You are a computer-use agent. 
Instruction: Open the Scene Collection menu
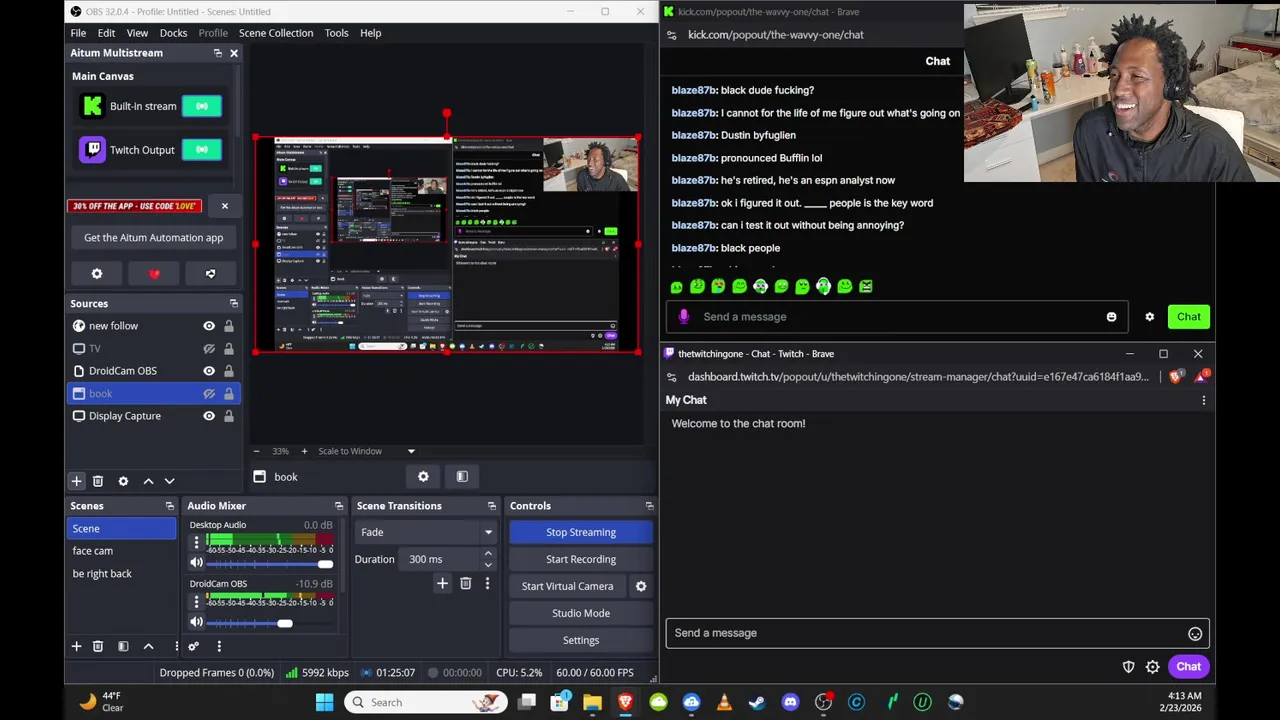tap(276, 33)
